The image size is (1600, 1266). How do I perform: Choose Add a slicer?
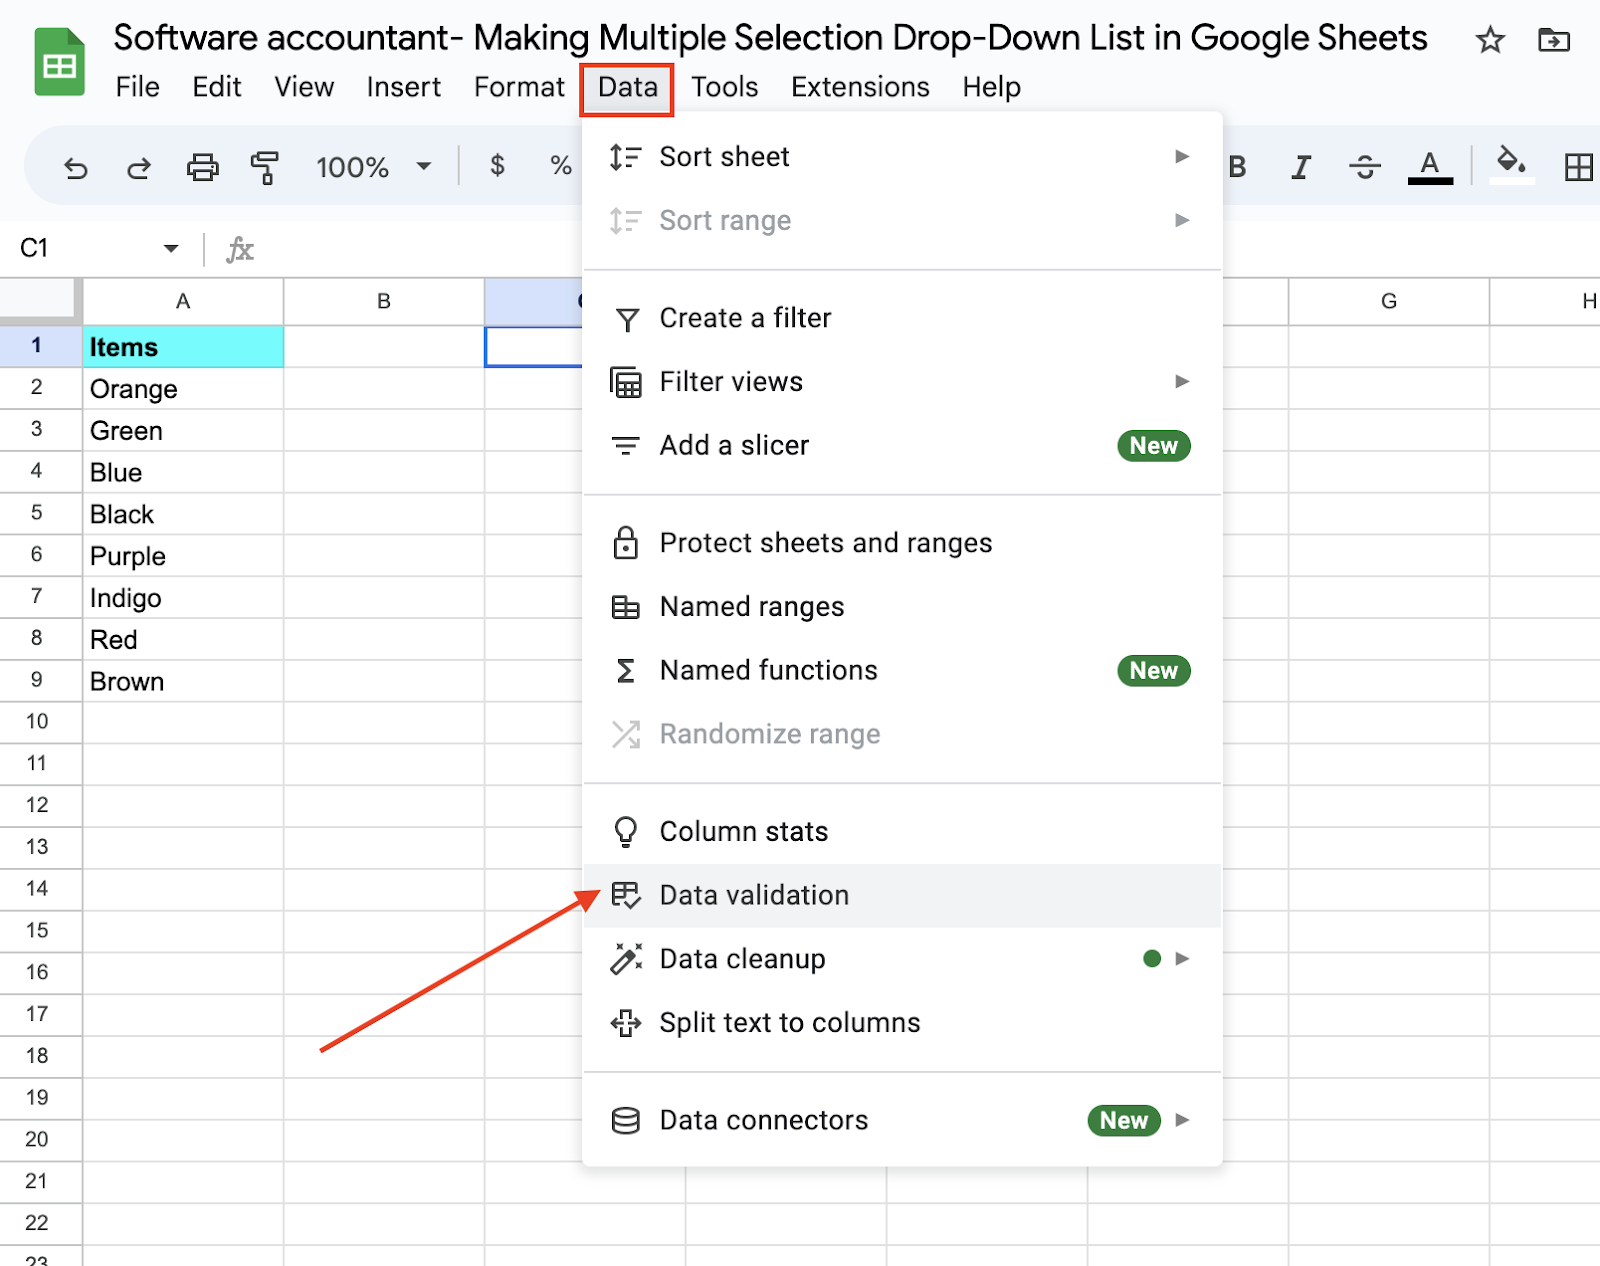[902, 446]
